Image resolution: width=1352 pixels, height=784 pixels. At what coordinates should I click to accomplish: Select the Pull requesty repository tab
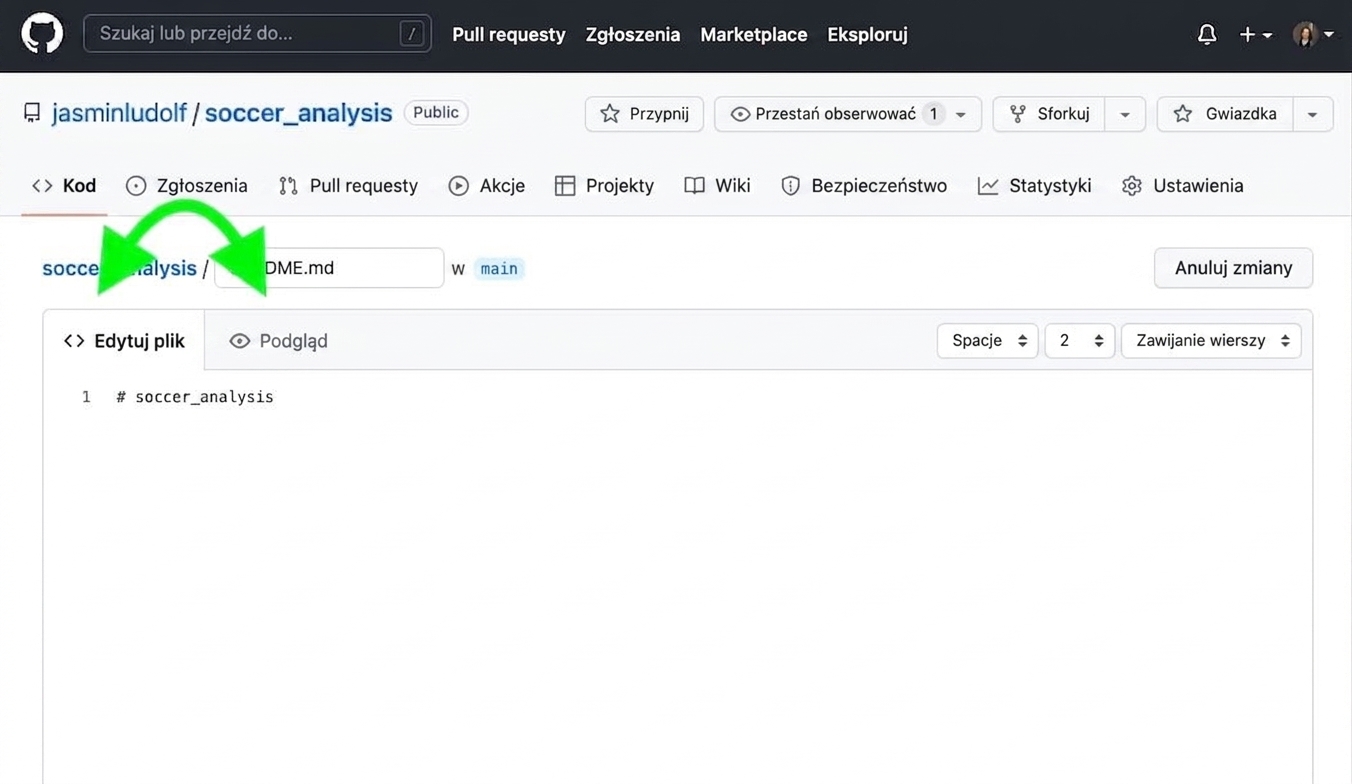pos(348,186)
